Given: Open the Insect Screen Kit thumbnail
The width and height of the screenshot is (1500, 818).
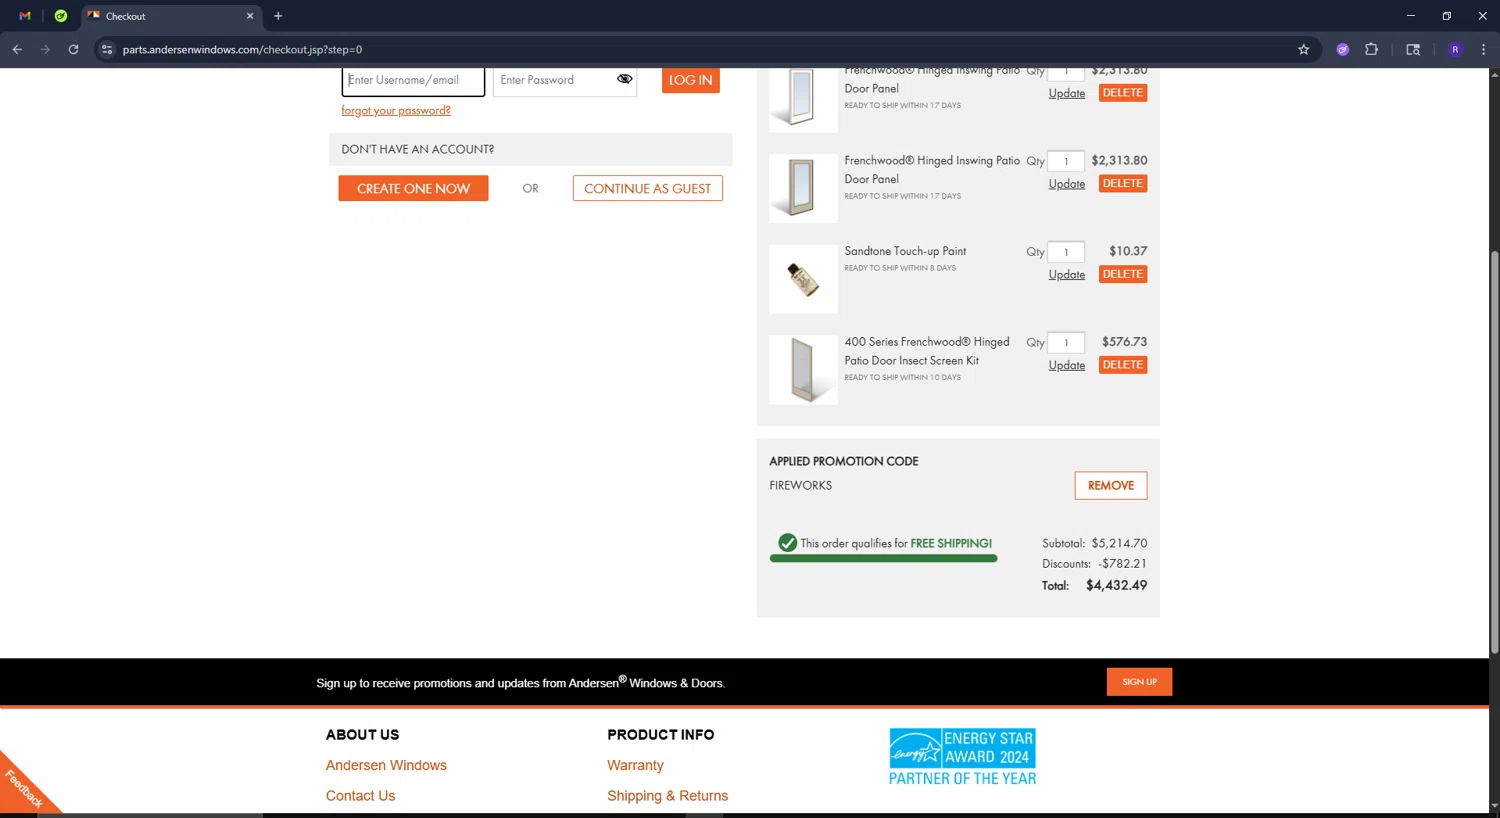Looking at the screenshot, I should pyautogui.click(x=803, y=370).
